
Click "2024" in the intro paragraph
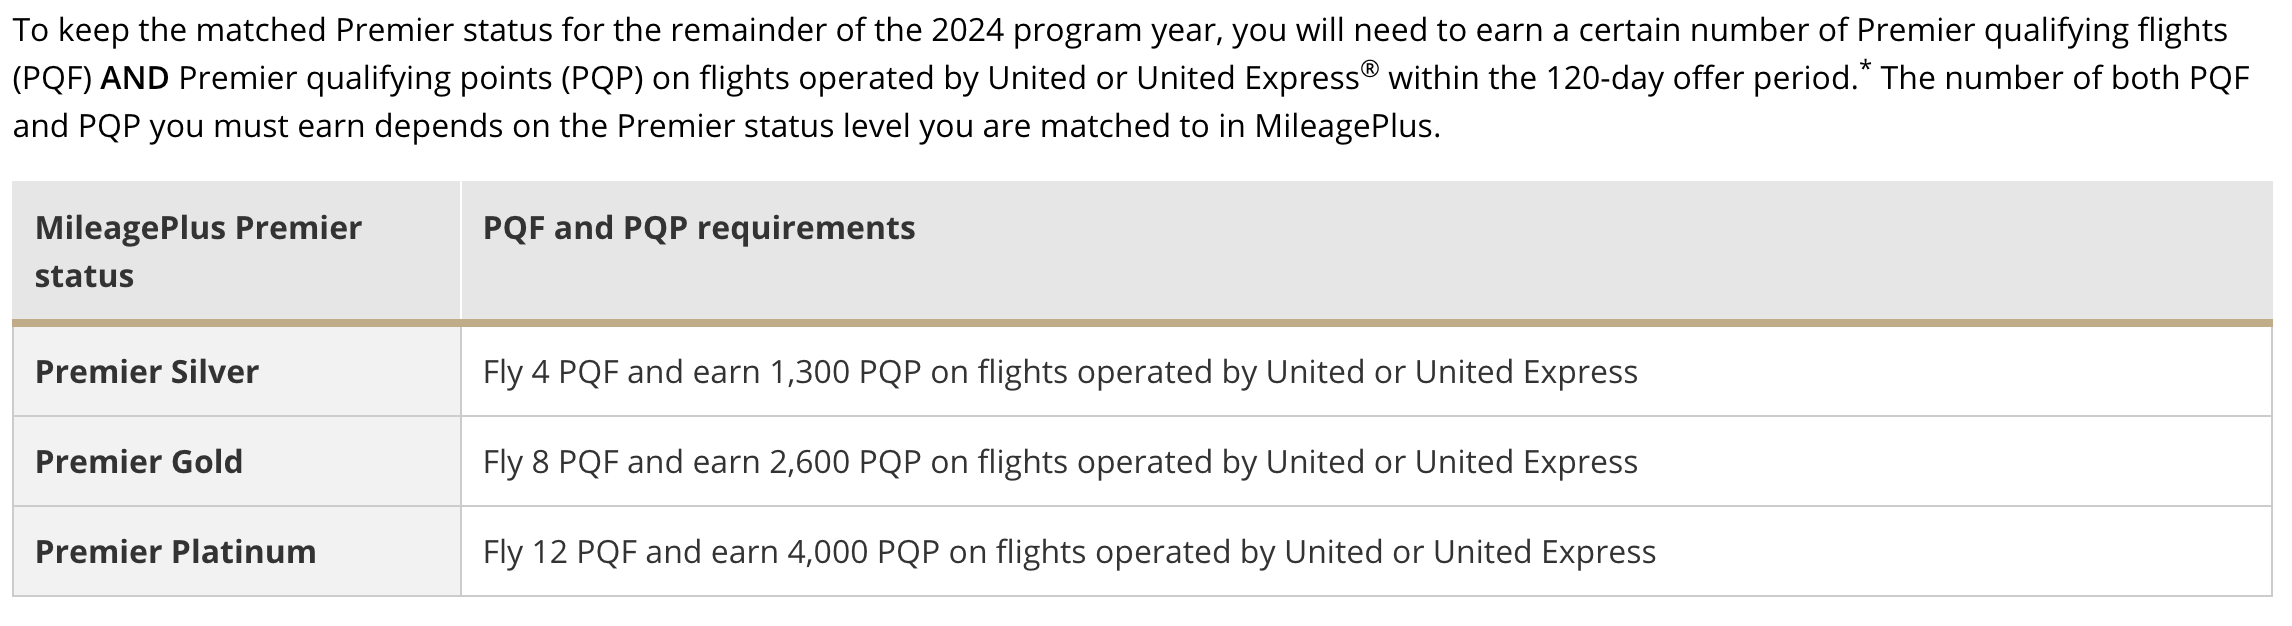pyautogui.click(x=967, y=30)
